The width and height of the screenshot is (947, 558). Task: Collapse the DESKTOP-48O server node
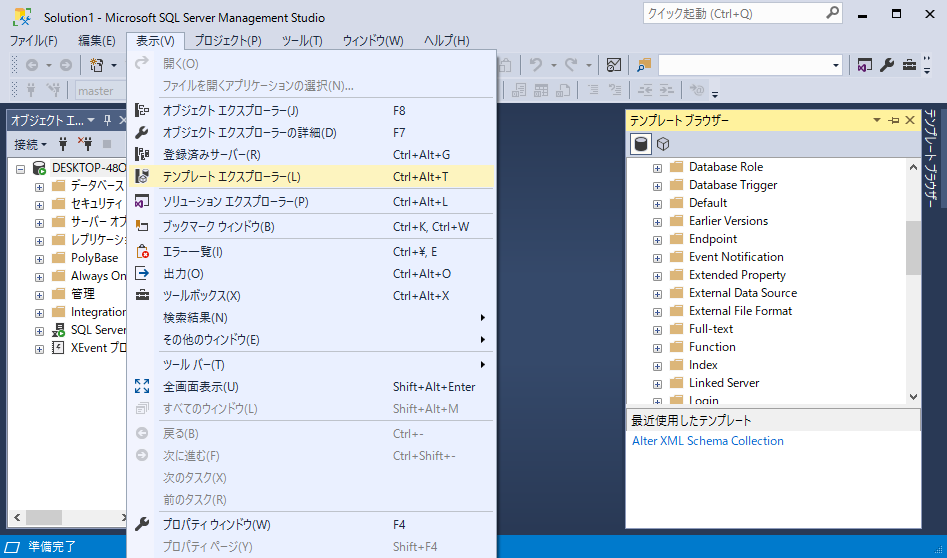click(x=21, y=169)
